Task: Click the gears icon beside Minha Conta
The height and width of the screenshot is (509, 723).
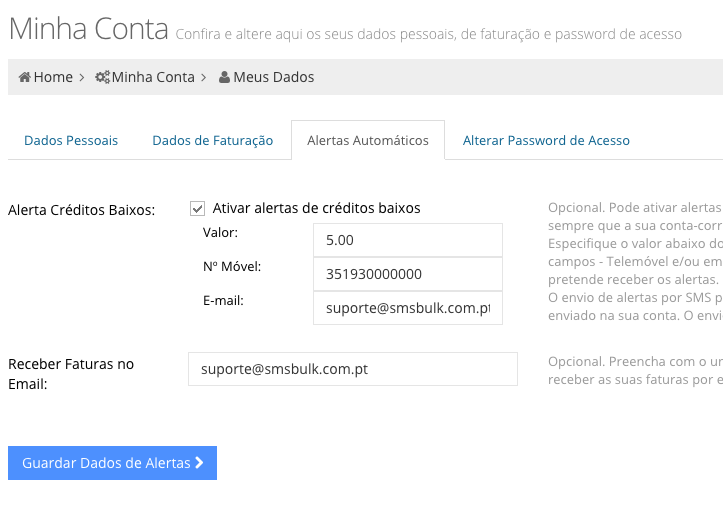Action: point(102,77)
